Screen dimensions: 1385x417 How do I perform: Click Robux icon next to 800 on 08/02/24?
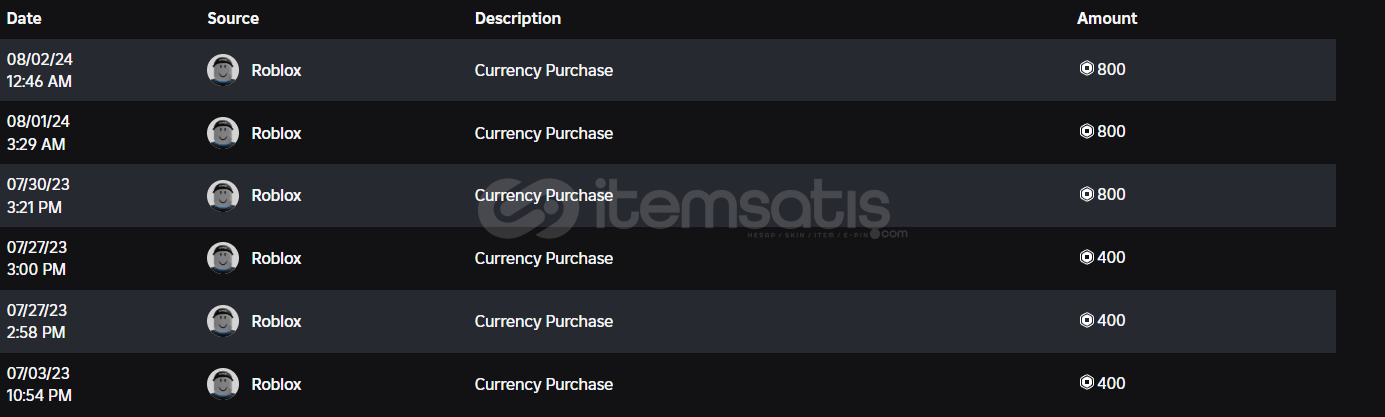click(x=1086, y=69)
